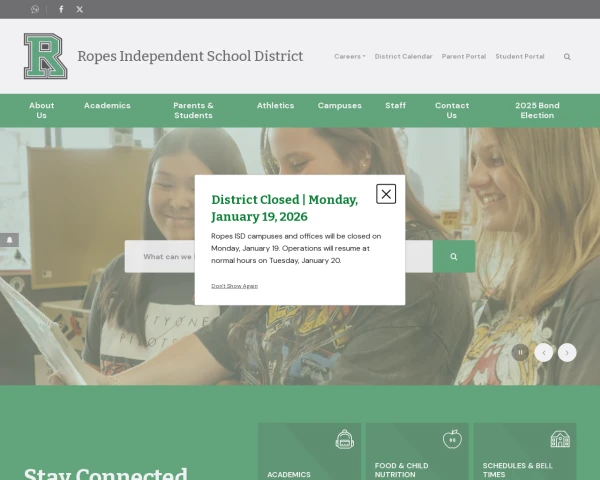The width and height of the screenshot is (600, 480).
Task: Open the X (Twitter) social icon
Action: [80, 9]
